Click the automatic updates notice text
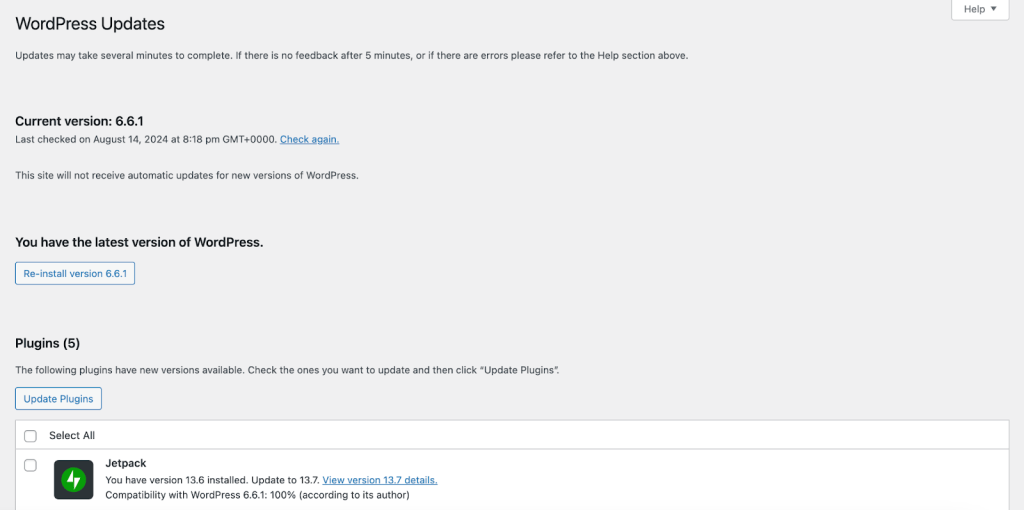 (186, 175)
